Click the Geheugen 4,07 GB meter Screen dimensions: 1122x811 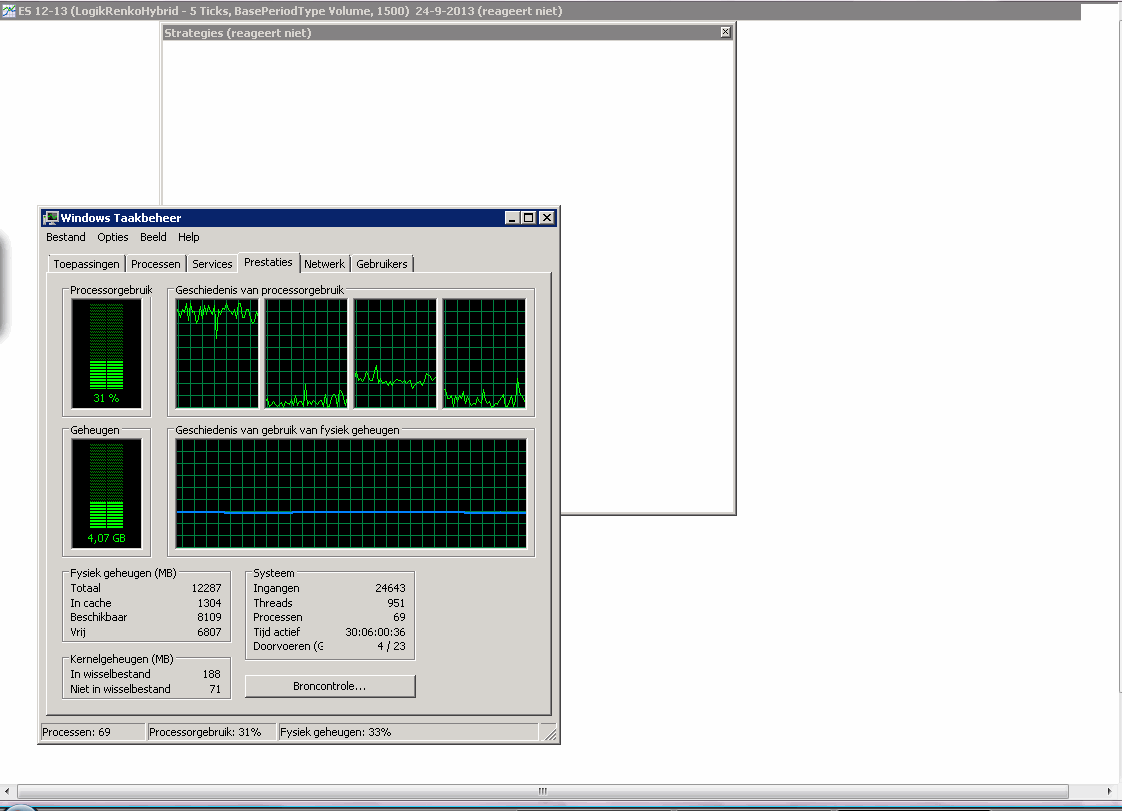tap(107, 494)
